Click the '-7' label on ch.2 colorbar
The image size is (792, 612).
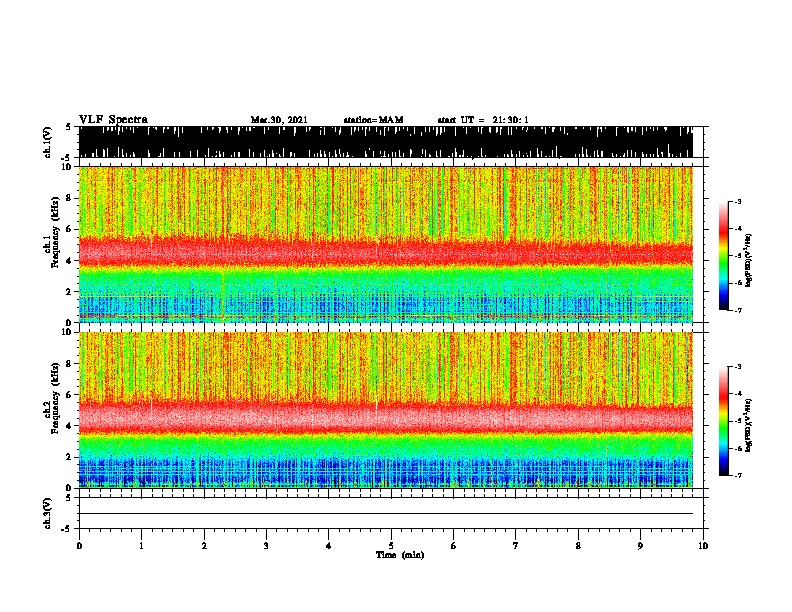pyautogui.click(x=737, y=476)
